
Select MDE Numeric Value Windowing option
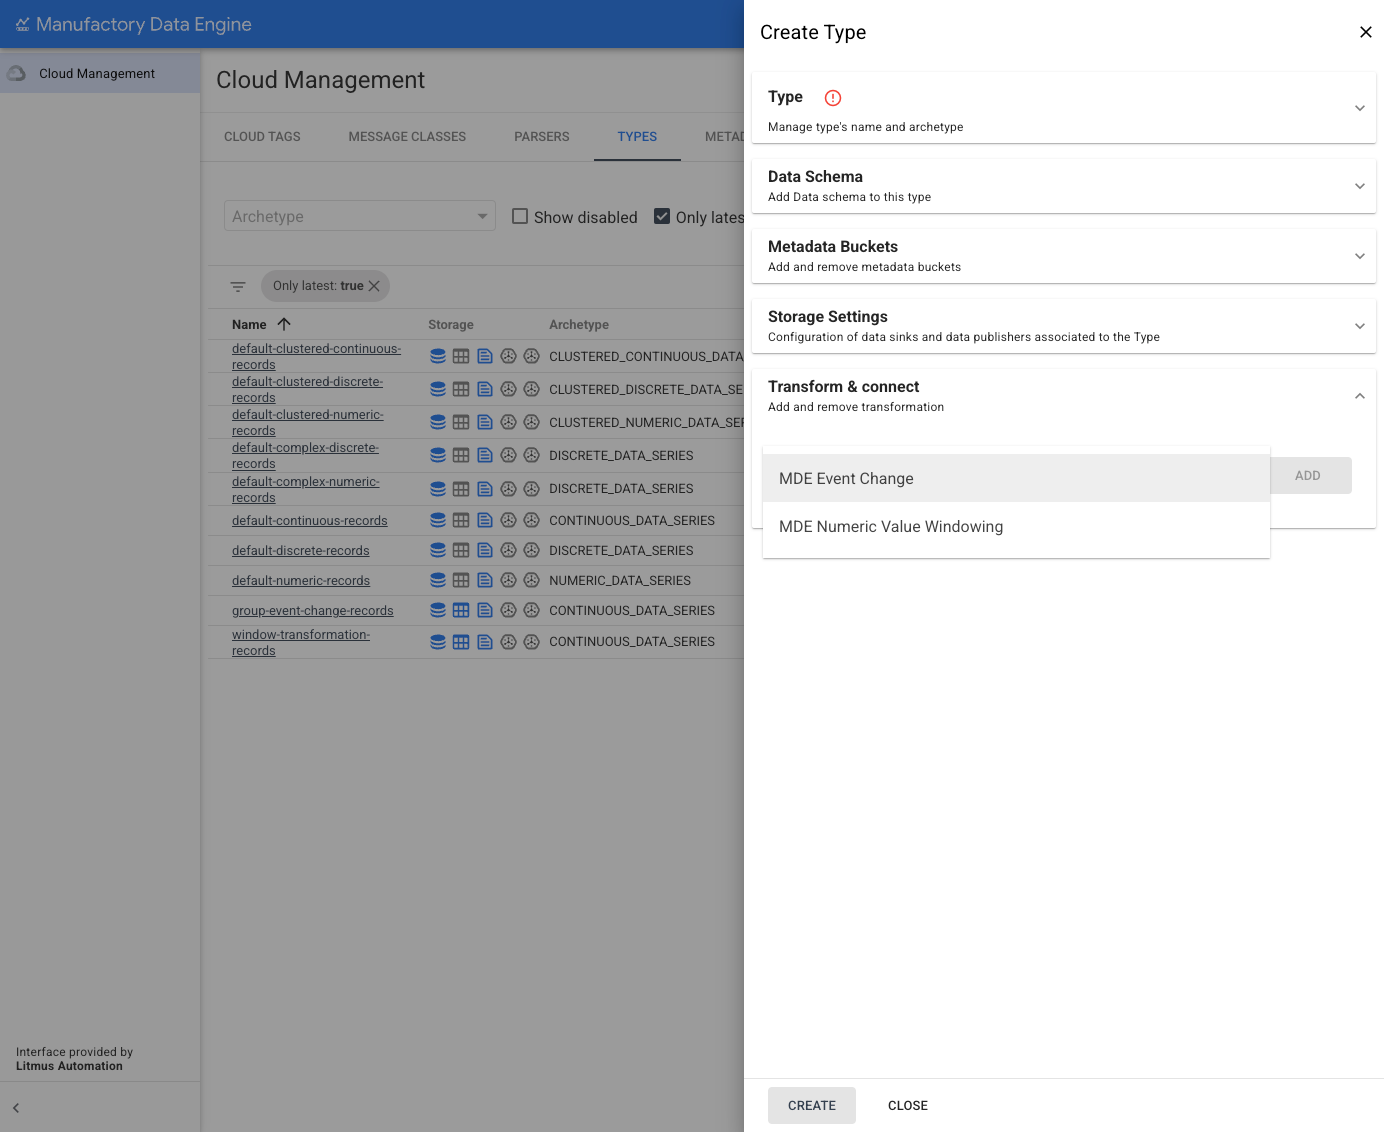point(890,527)
